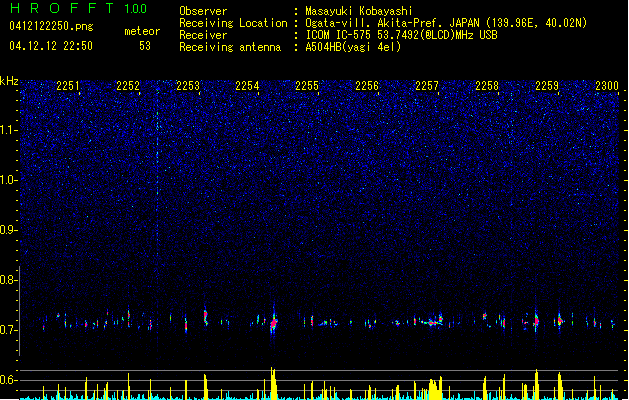The image size is (629, 400).
Task: Click the 2253 time axis marker
Action: pyautogui.click(x=188, y=86)
